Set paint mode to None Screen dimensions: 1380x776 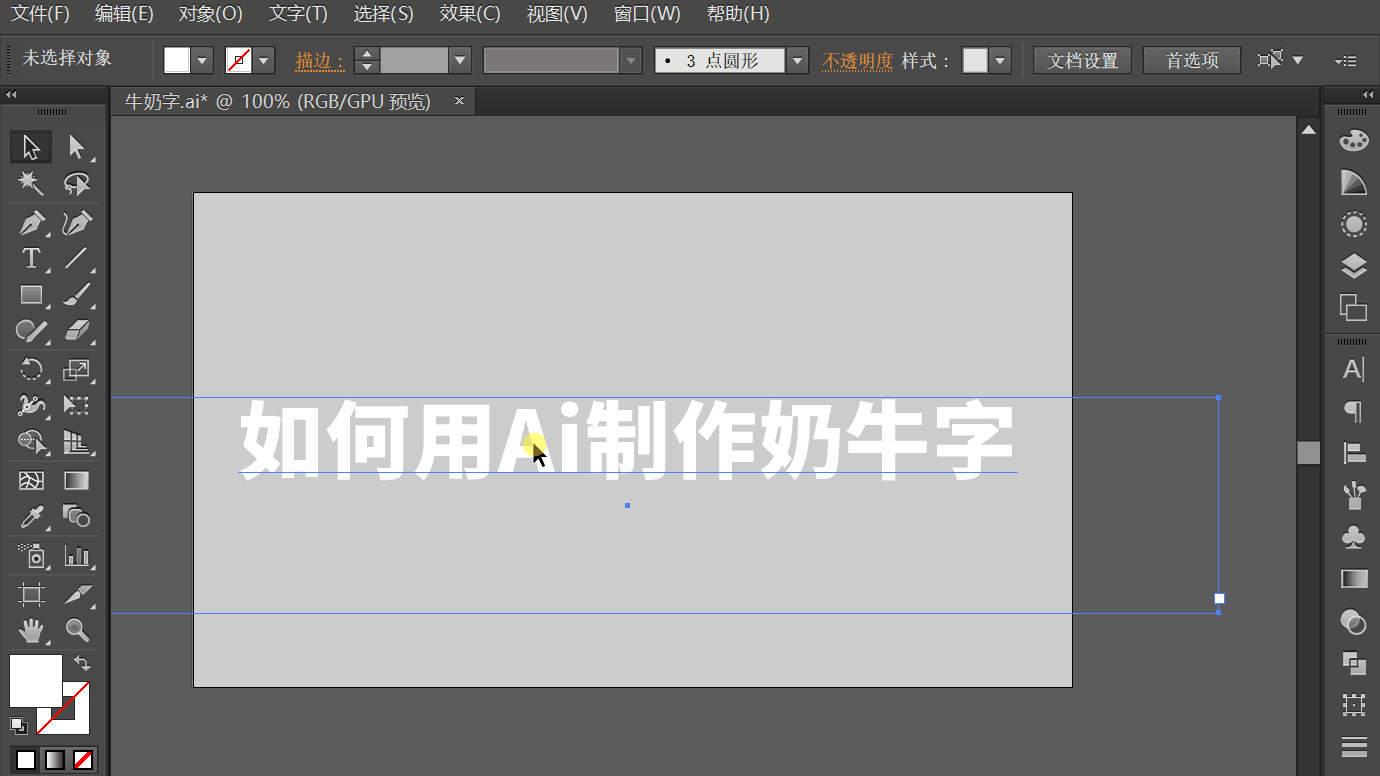(84, 760)
